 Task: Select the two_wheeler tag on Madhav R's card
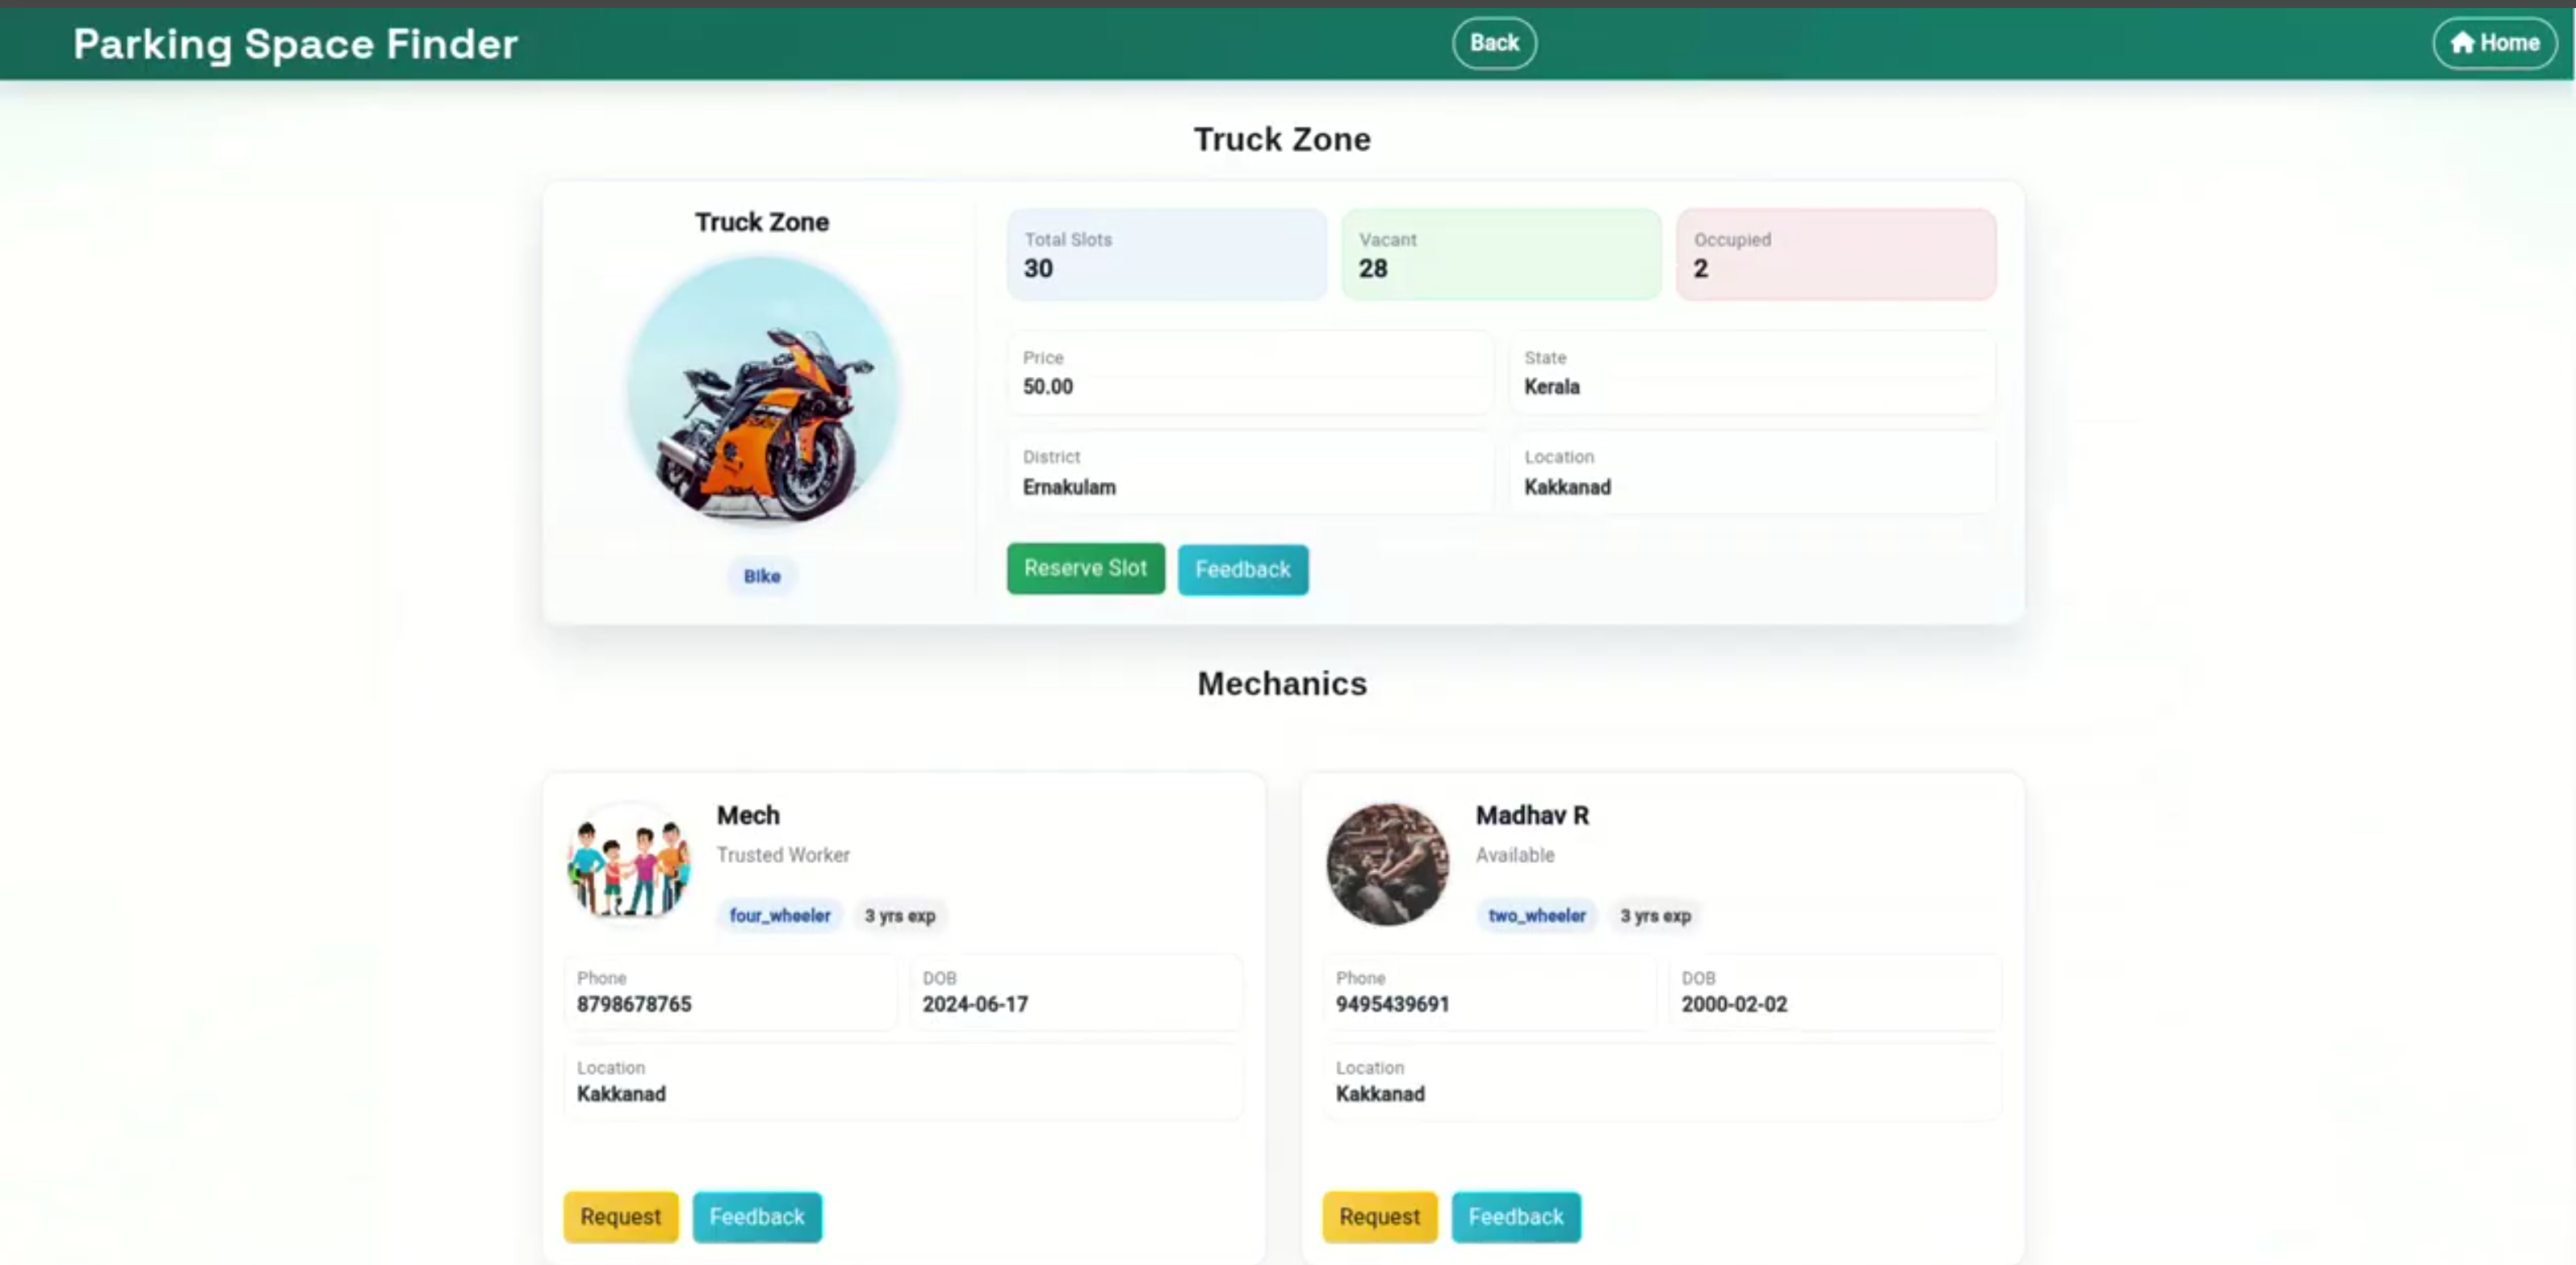(1537, 915)
